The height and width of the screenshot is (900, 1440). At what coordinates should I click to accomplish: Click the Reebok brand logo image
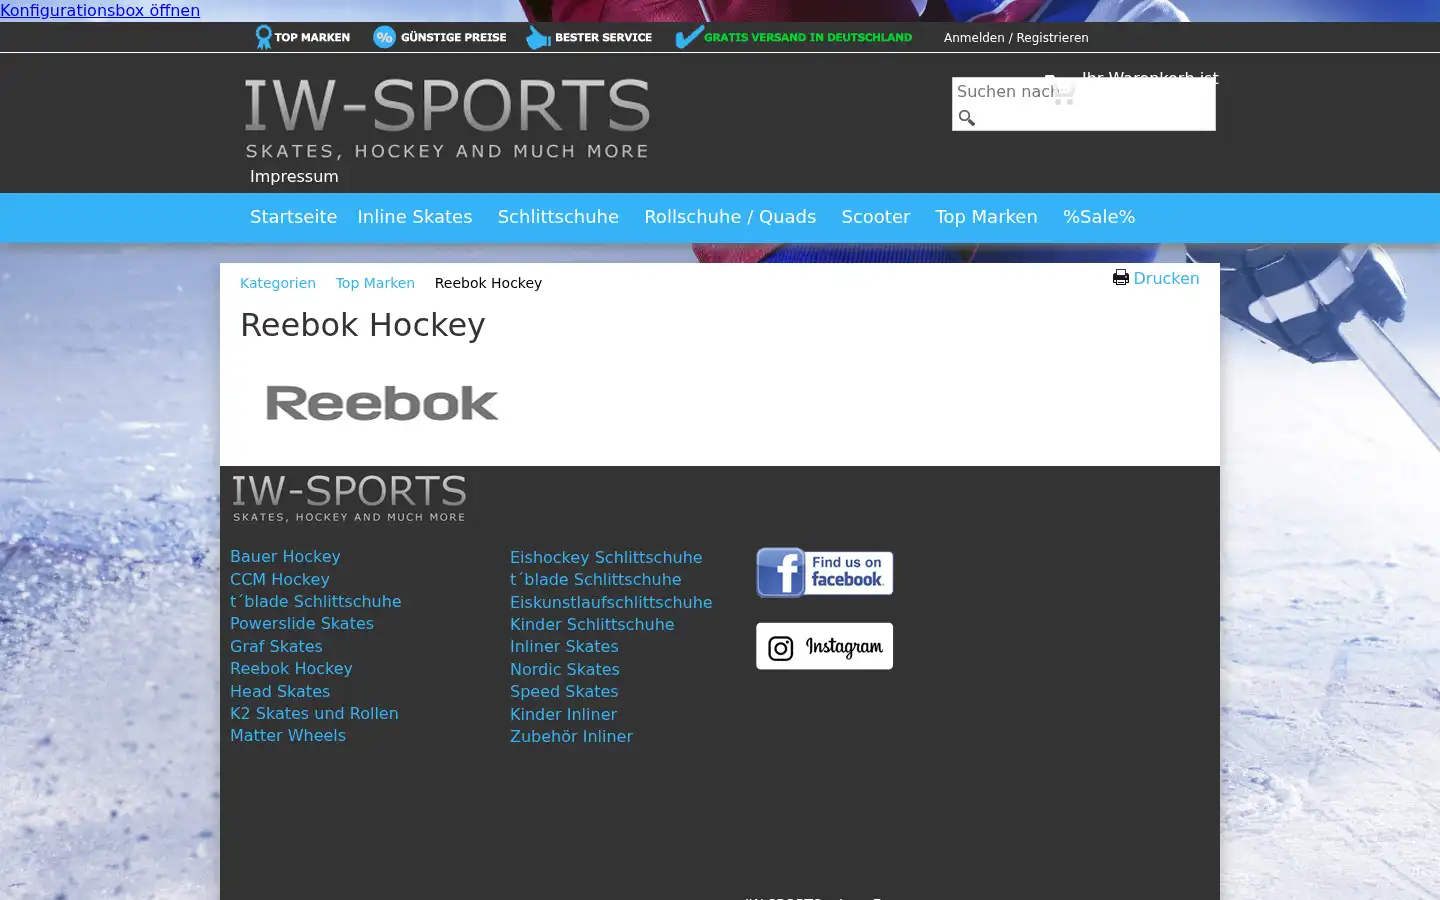coord(381,403)
